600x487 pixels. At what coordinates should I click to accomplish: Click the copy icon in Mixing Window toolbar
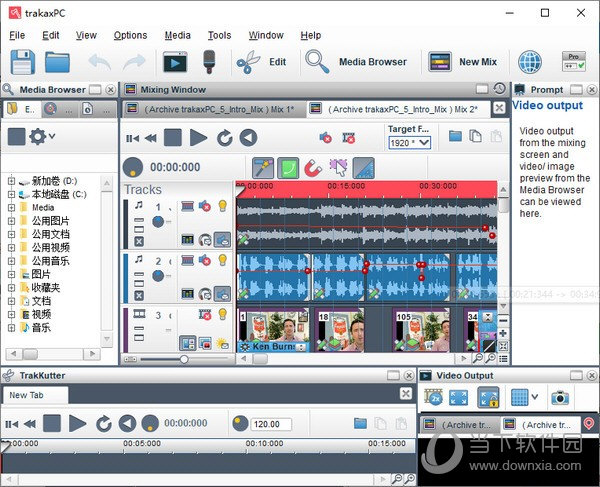(x=475, y=136)
